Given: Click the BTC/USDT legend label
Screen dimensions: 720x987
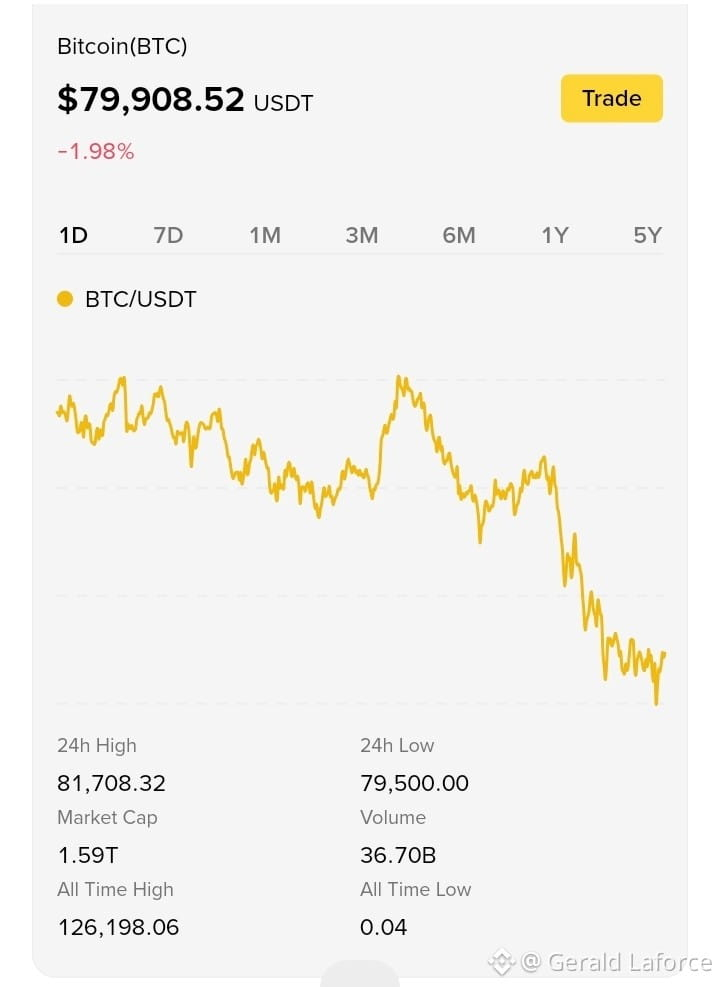Looking at the screenshot, I should (x=140, y=299).
